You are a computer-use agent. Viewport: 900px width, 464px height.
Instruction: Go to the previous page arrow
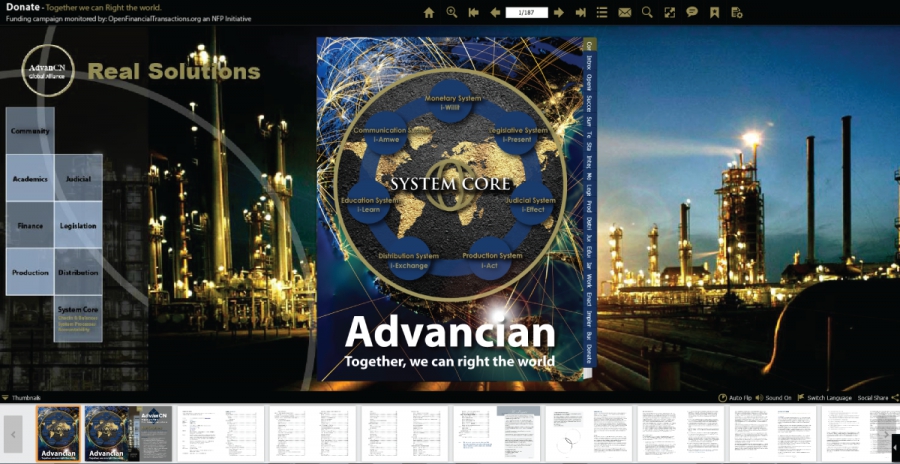point(495,13)
